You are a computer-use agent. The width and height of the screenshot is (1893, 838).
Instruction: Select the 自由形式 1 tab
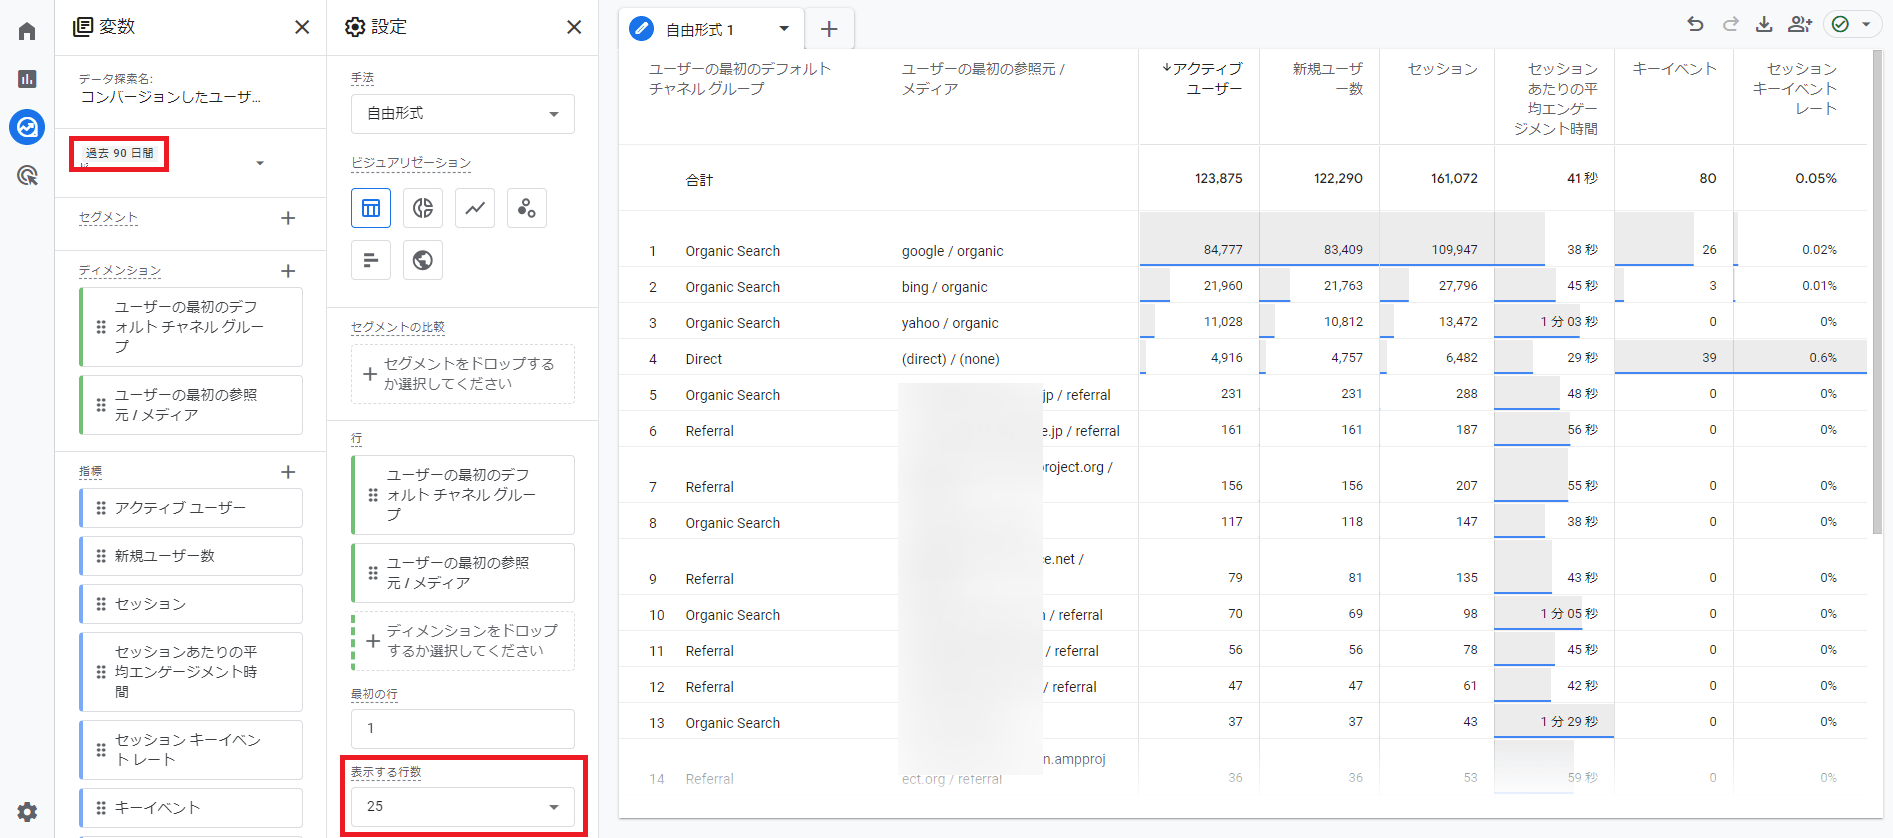[x=700, y=30]
